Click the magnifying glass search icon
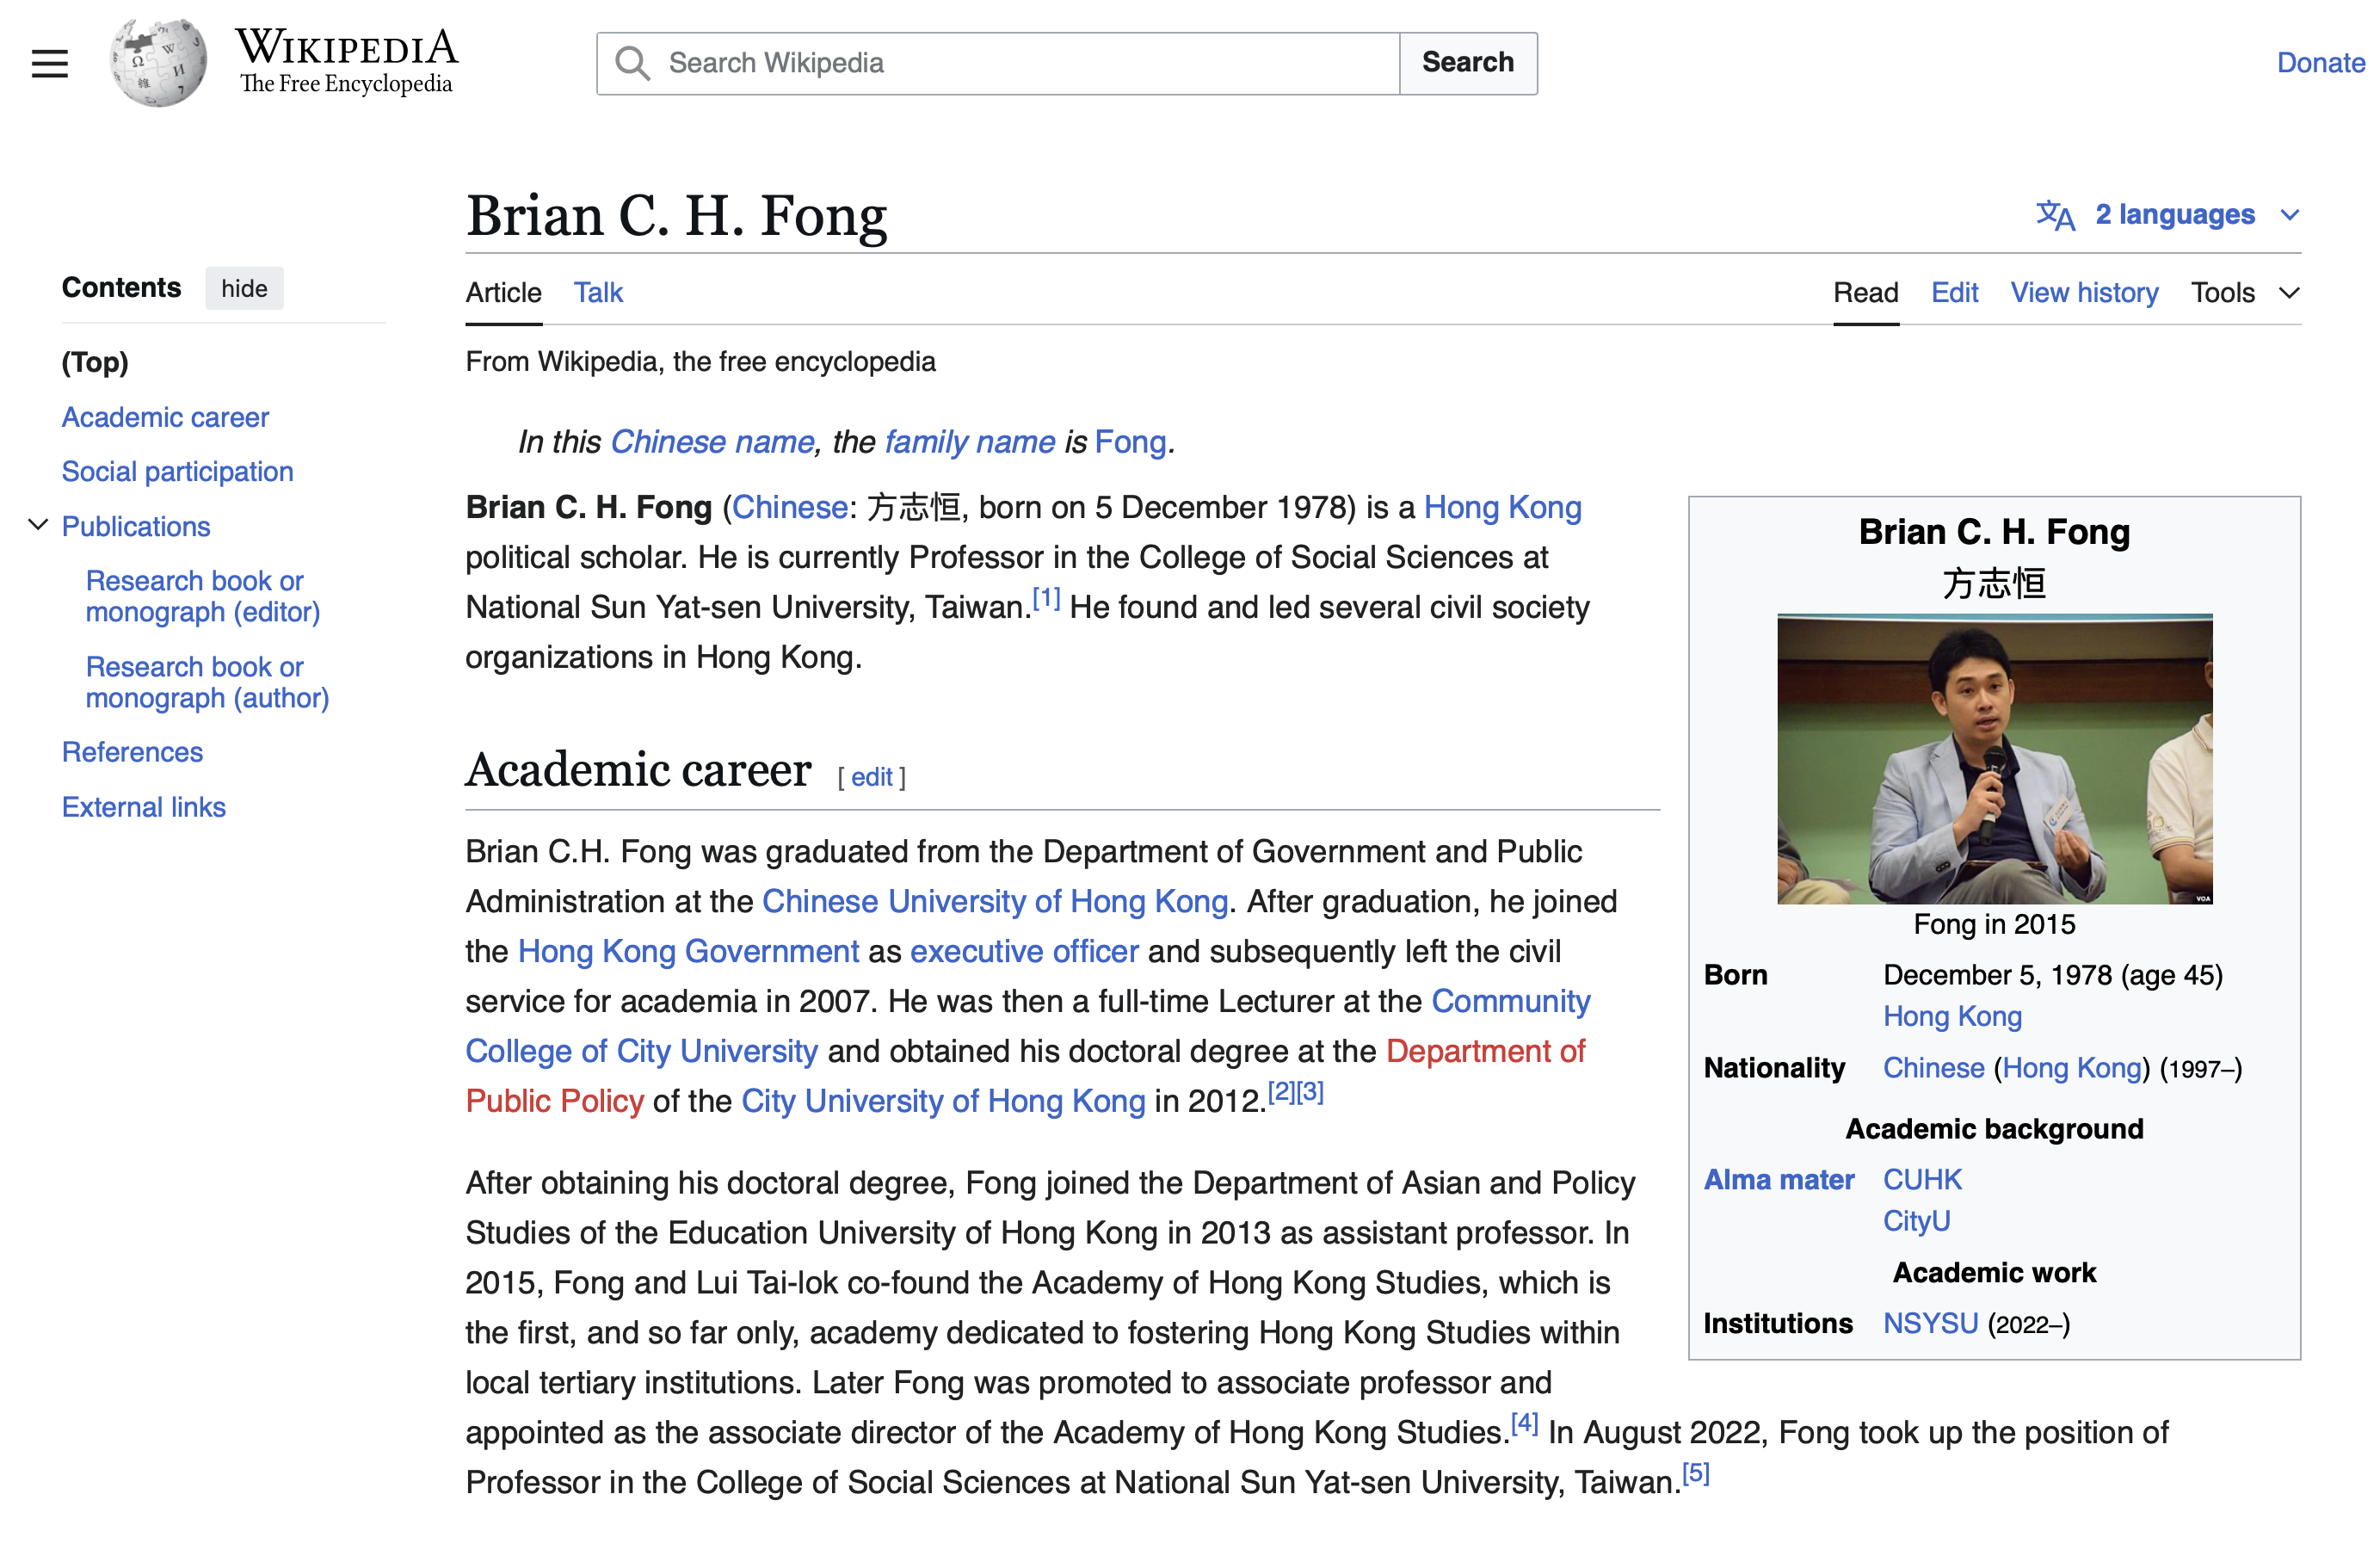 point(632,63)
